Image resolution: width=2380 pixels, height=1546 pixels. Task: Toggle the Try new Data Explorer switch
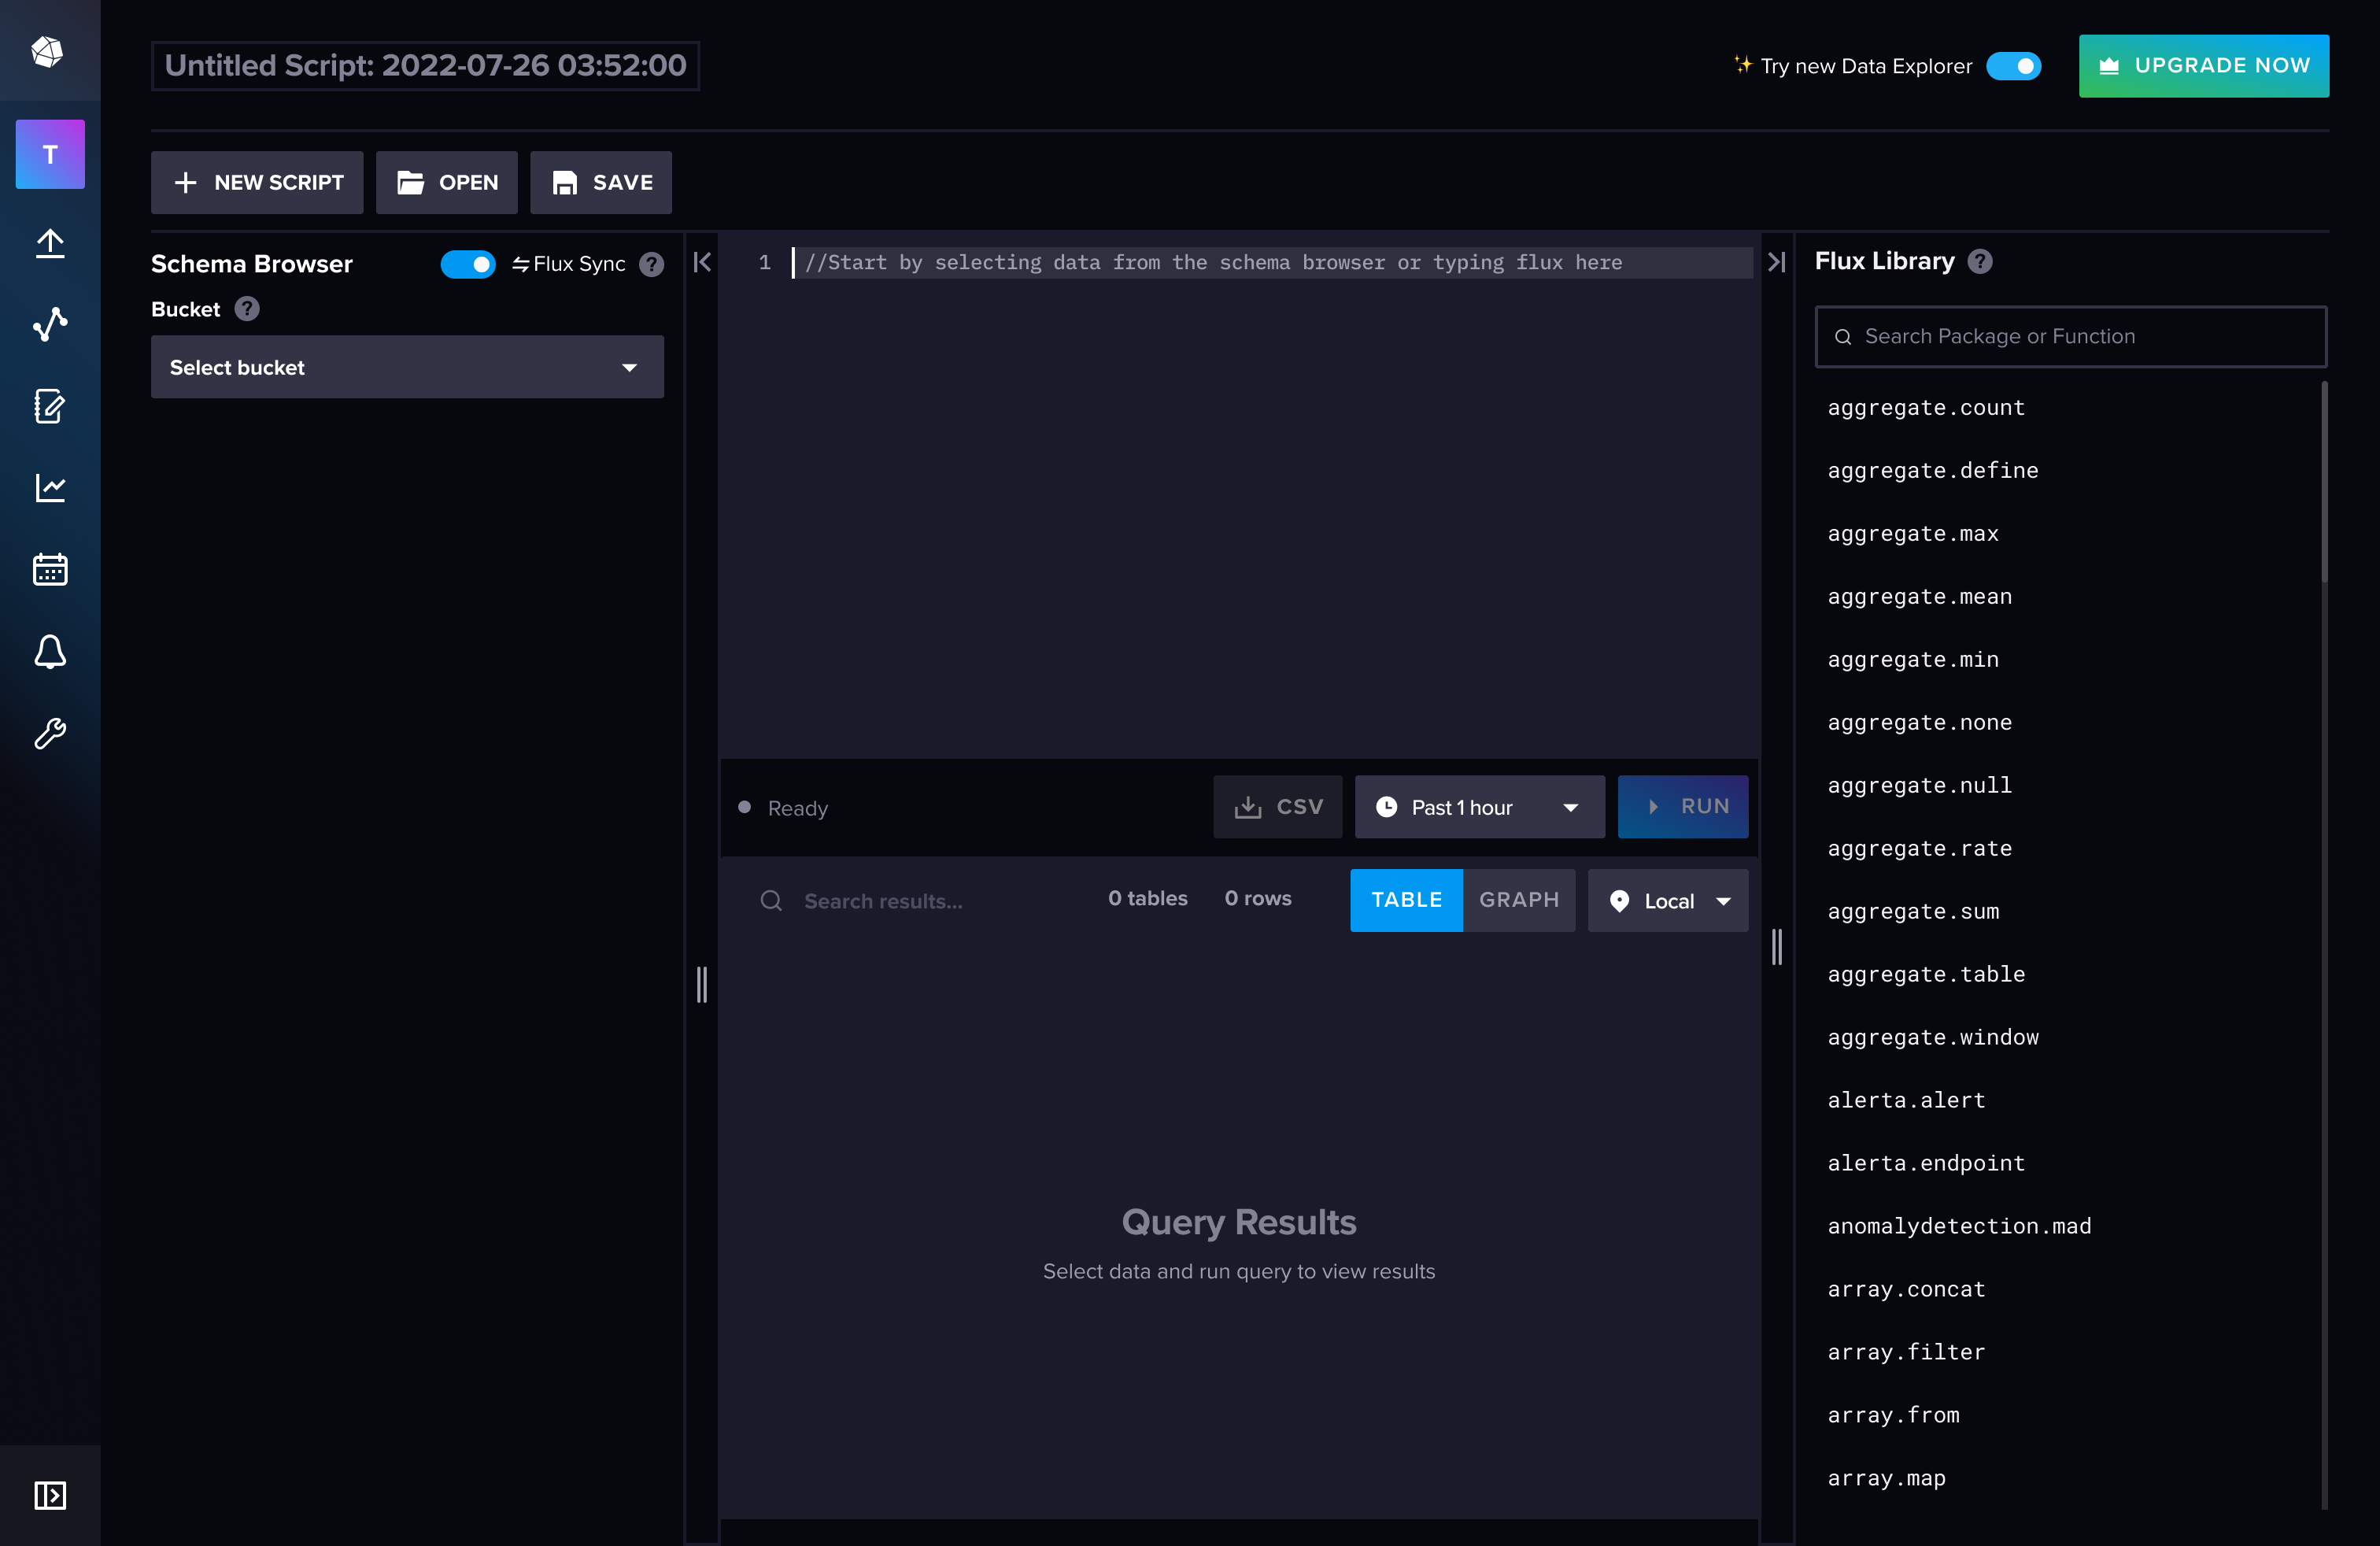click(2013, 66)
